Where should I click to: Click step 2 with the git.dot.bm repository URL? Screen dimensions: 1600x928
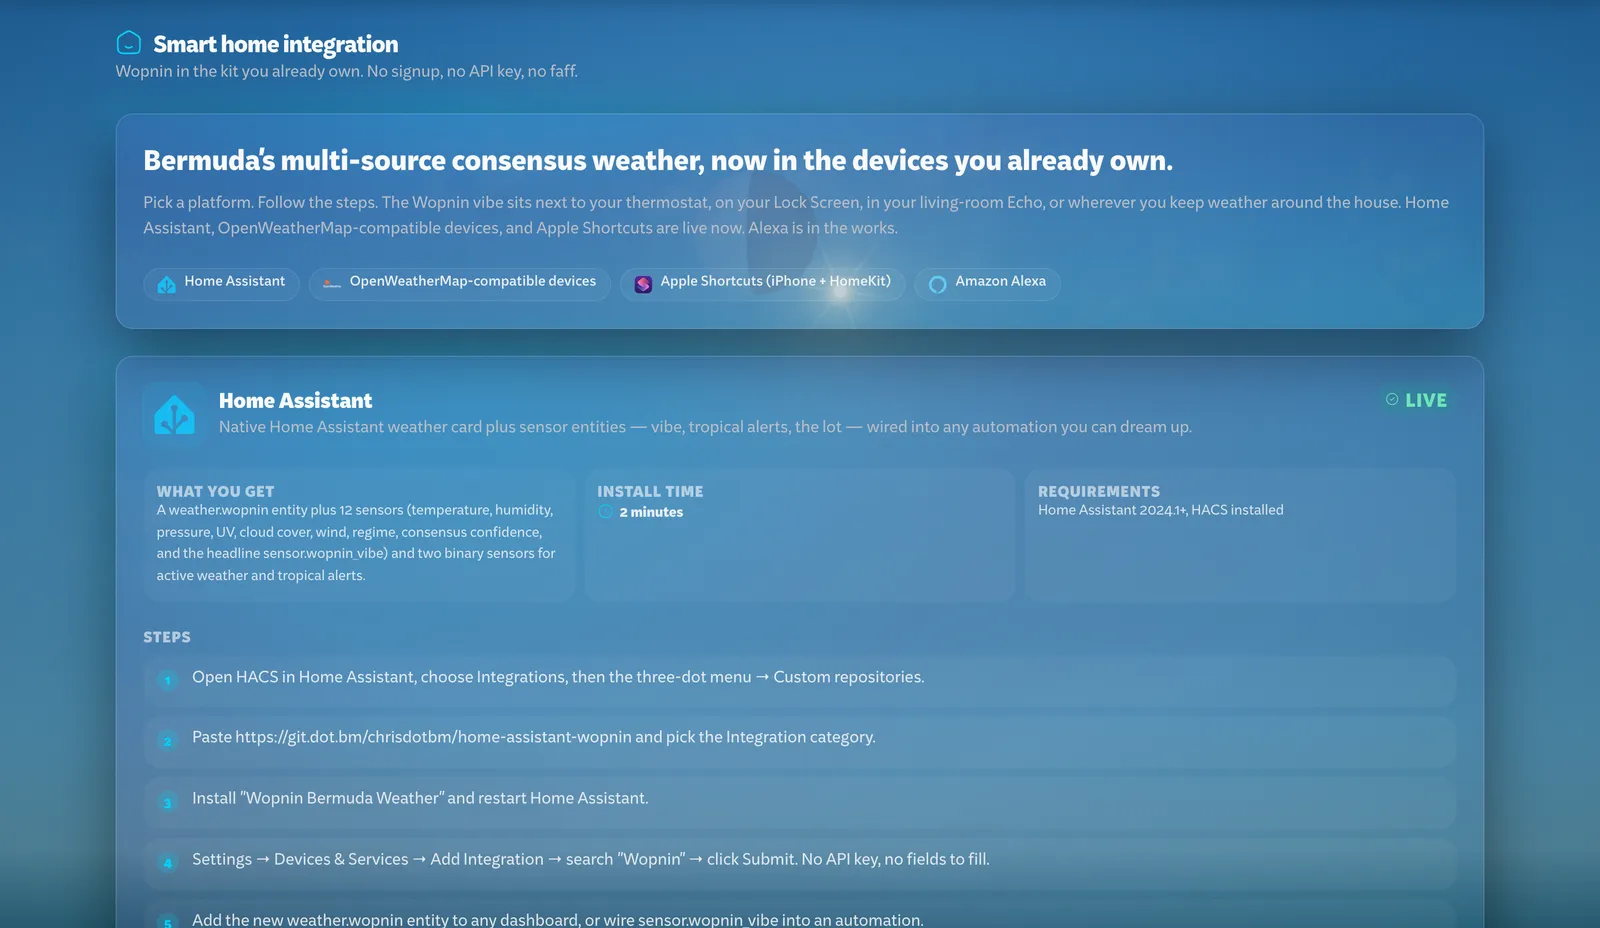click(799, 740)
